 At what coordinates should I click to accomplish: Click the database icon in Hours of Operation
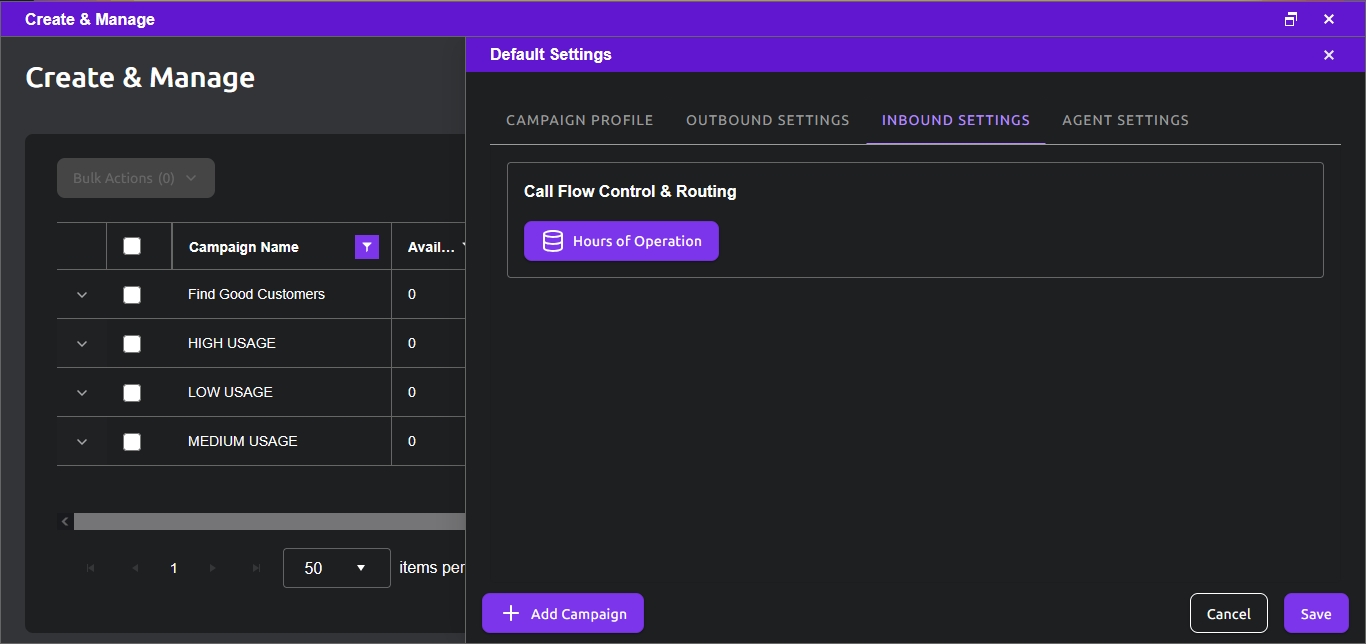pyautogui.click(x=553, y=241)
